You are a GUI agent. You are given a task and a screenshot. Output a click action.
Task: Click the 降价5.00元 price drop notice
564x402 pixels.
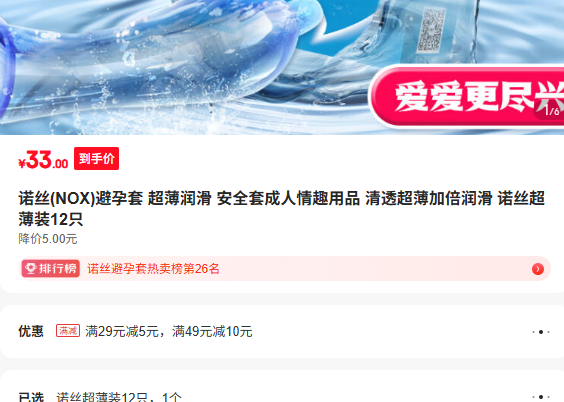click(x=48, y=239)
